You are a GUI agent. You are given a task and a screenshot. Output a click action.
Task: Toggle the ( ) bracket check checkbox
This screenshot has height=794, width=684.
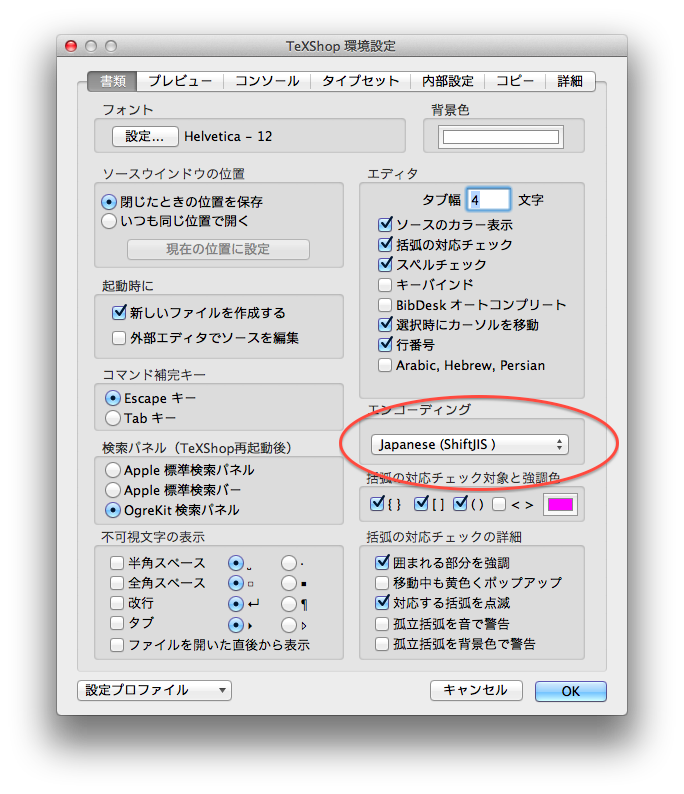460,504
